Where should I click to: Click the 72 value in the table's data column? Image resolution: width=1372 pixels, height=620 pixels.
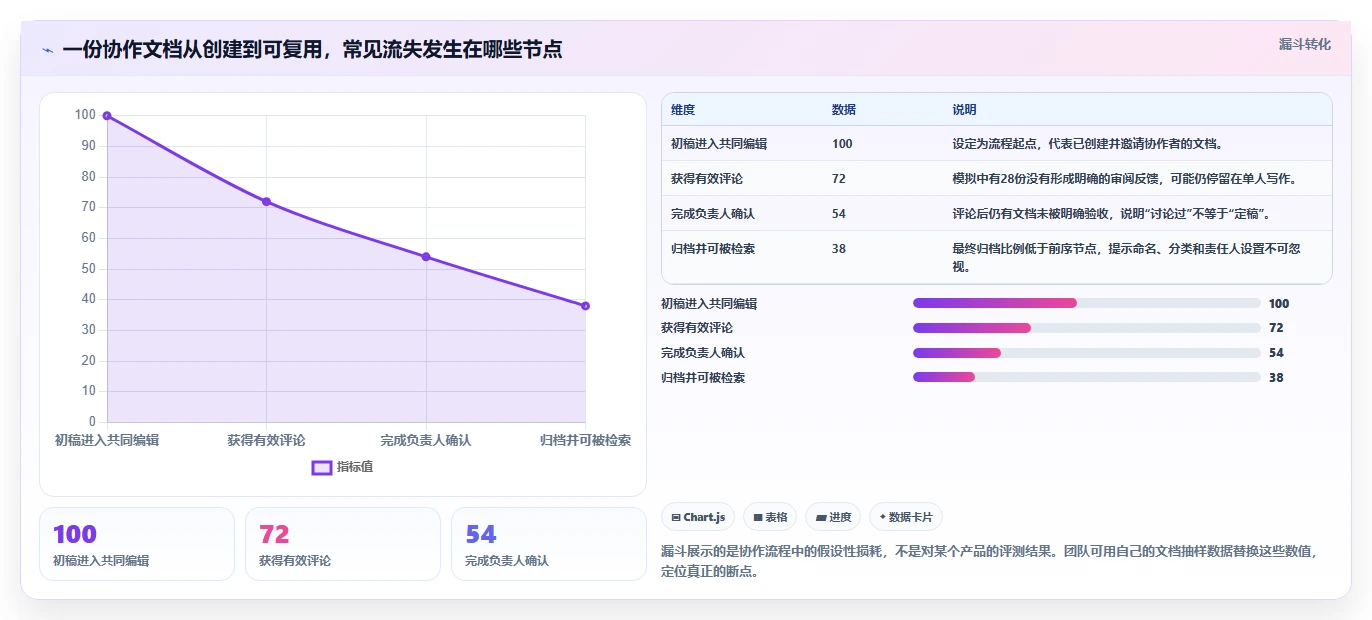coord(839,179)
